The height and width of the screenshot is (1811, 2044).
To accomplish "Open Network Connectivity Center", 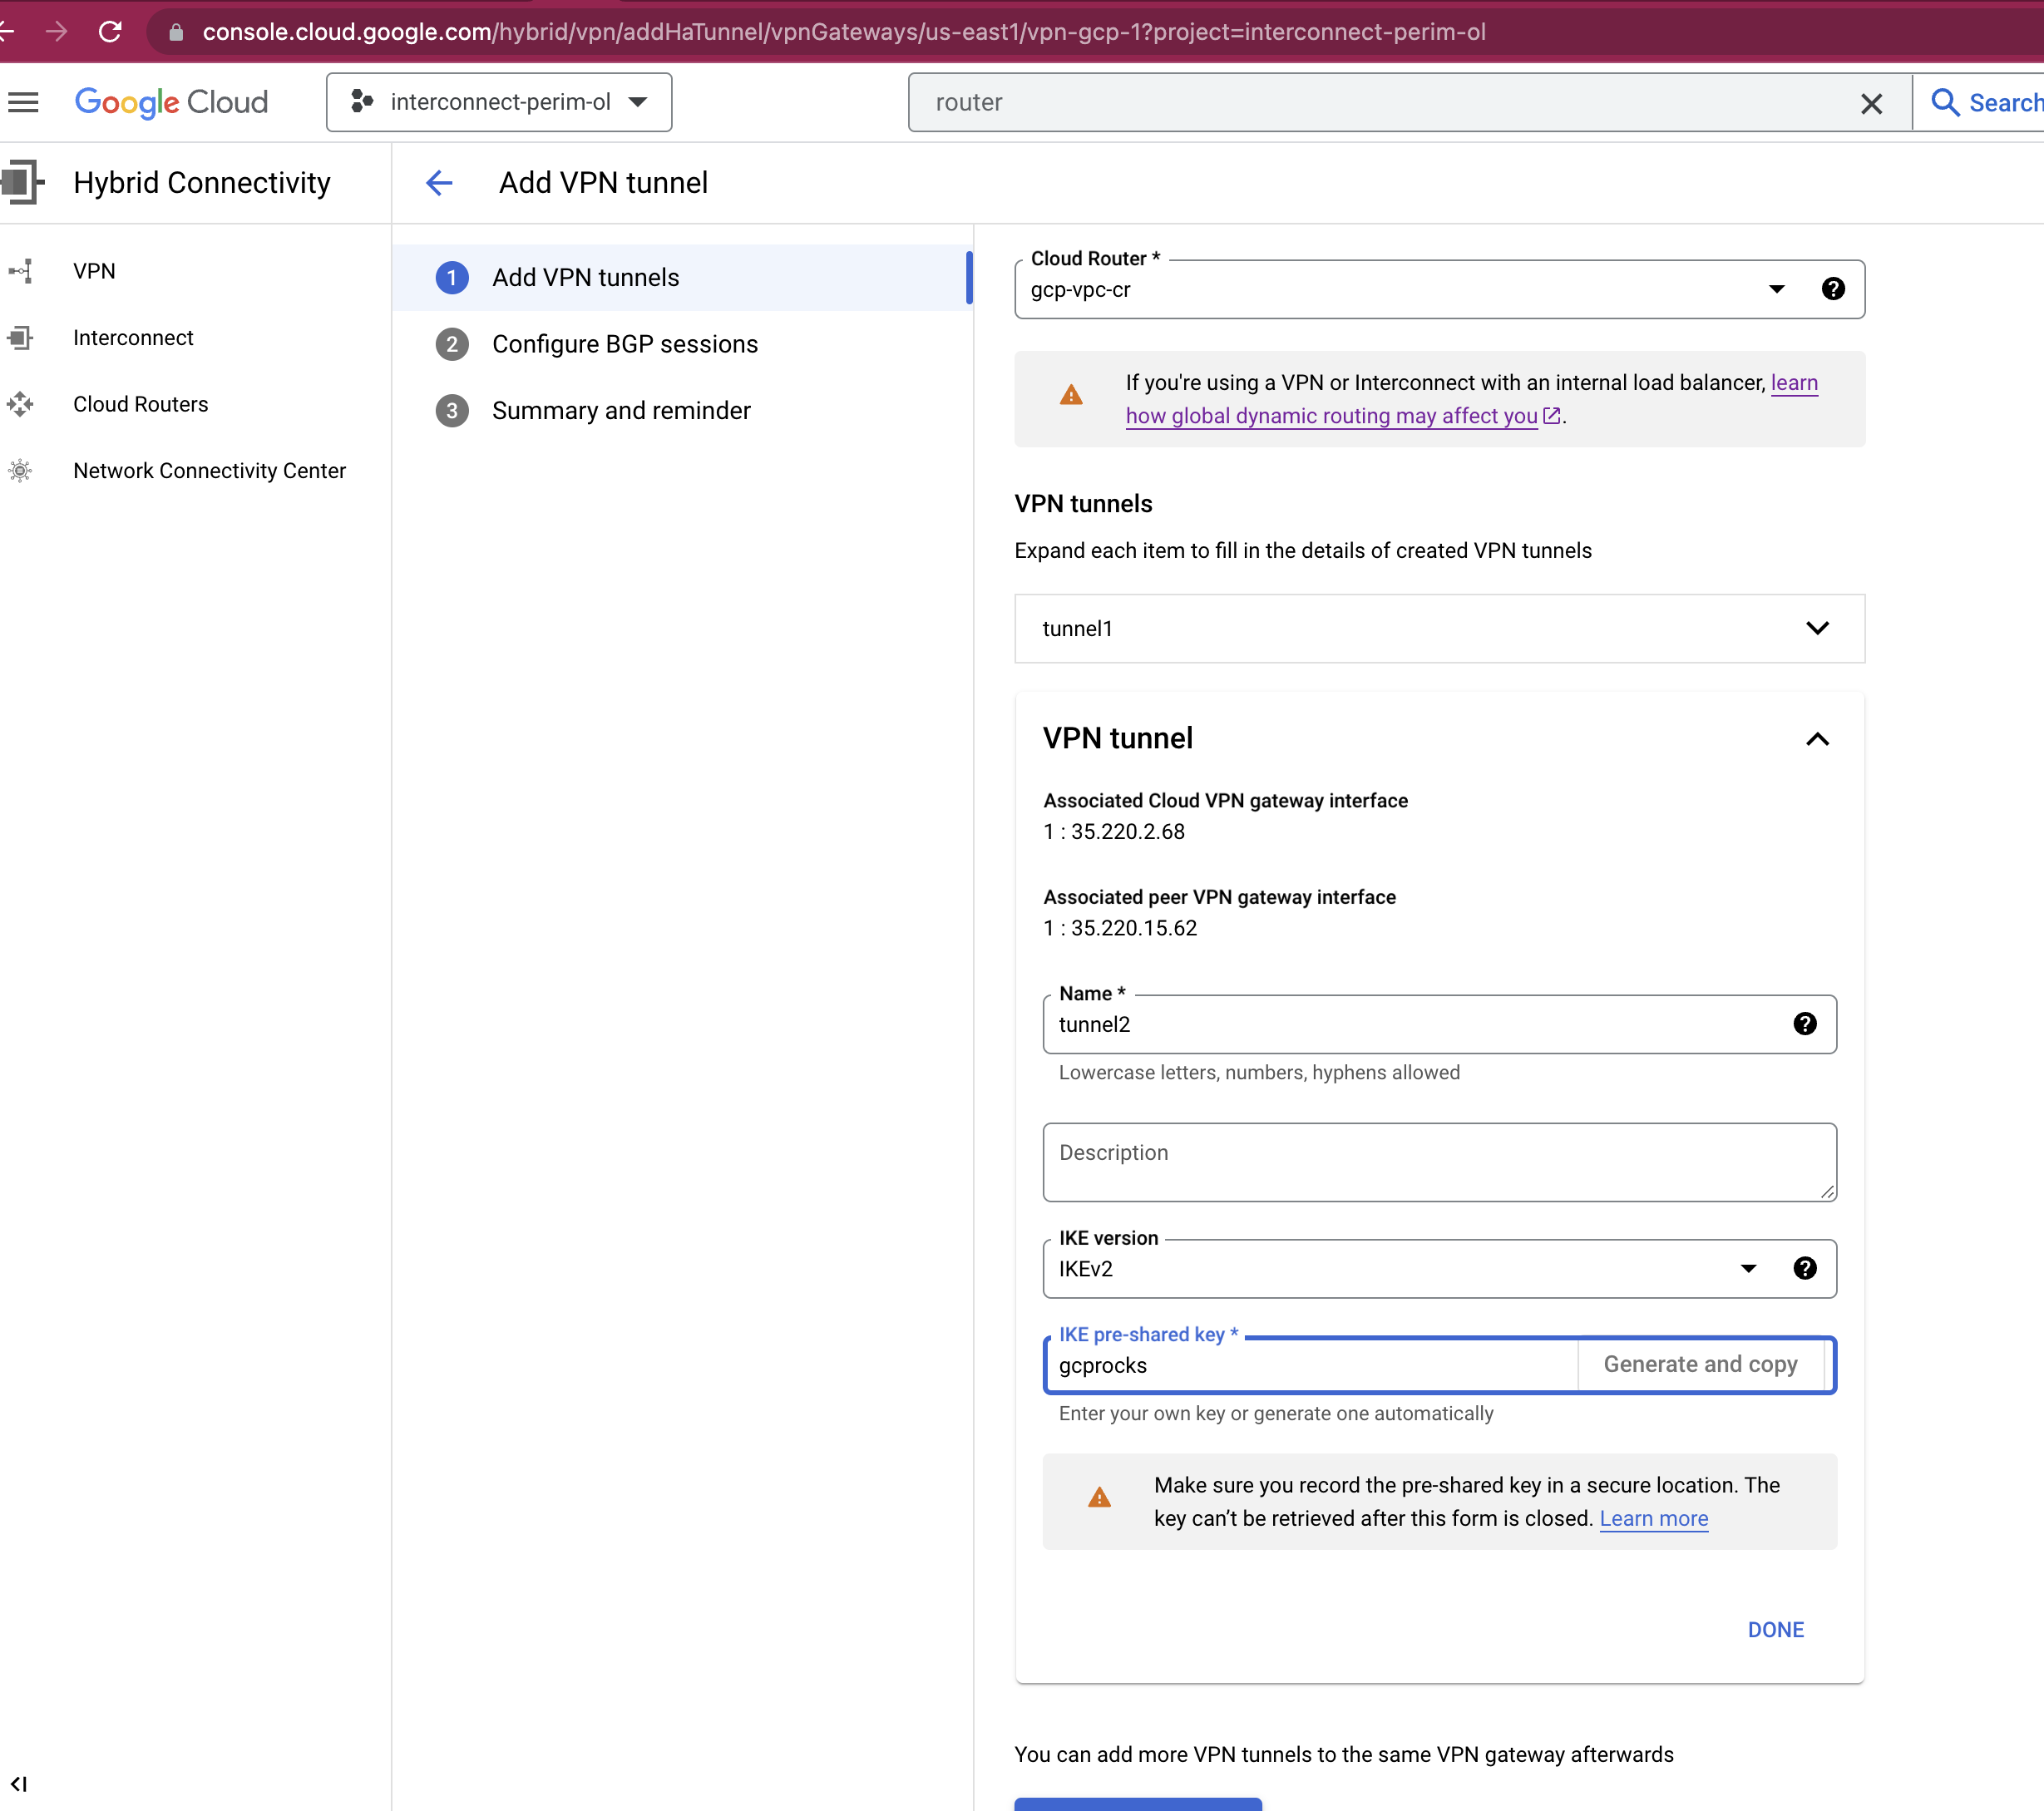I will 209,470.
